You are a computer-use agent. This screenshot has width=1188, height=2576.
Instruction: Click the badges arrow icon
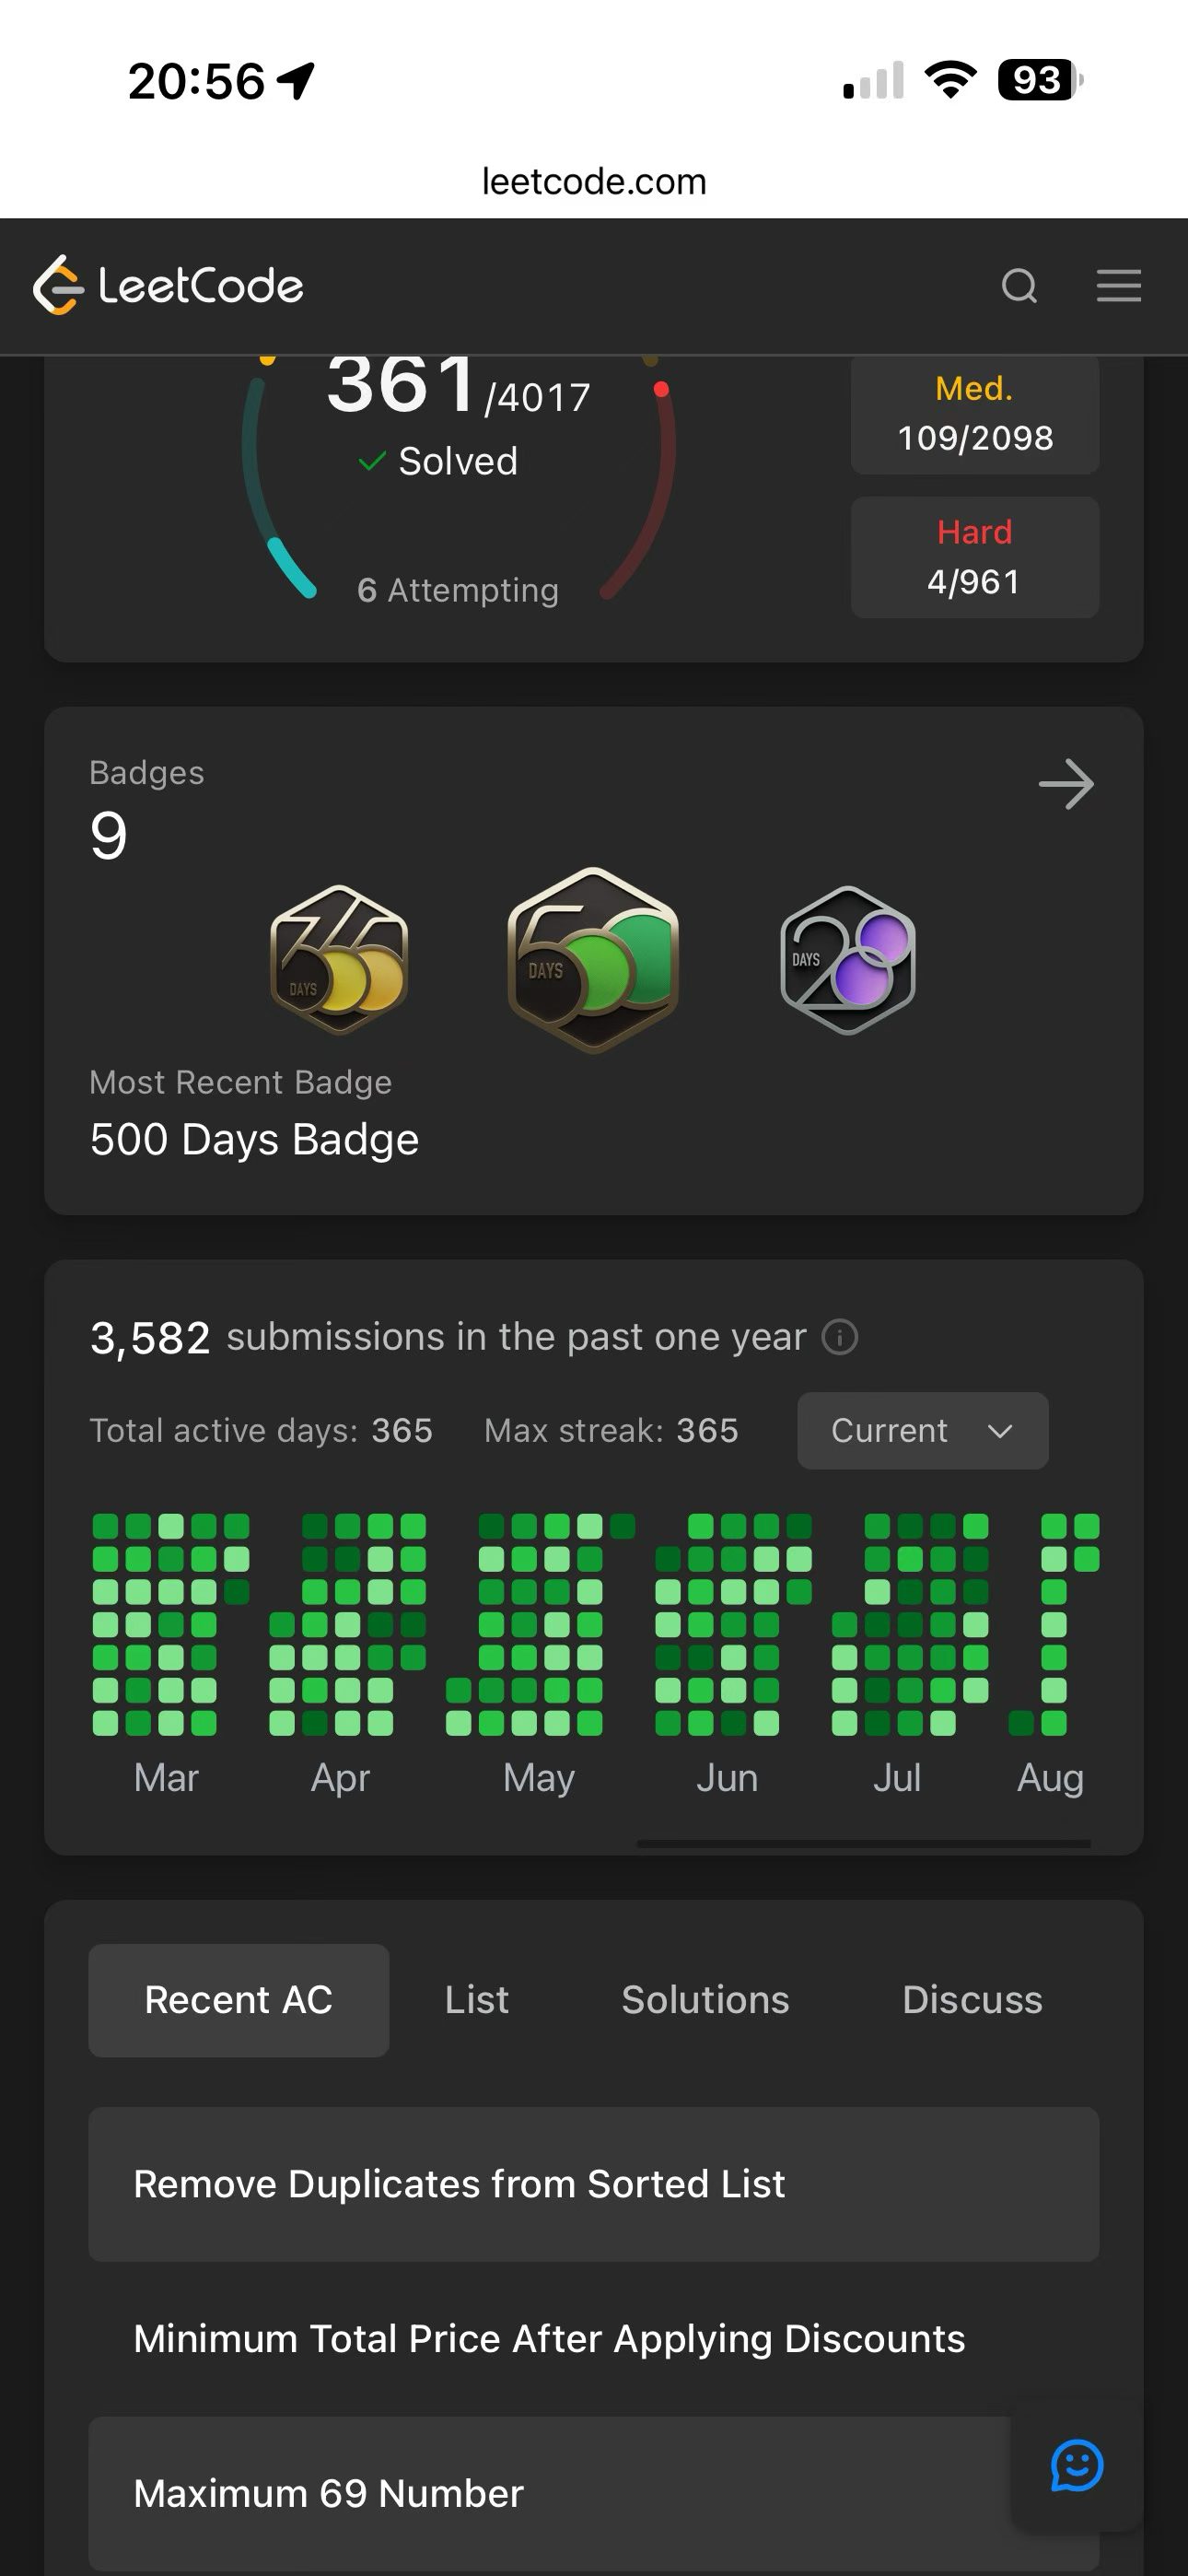pos(1066,784)
